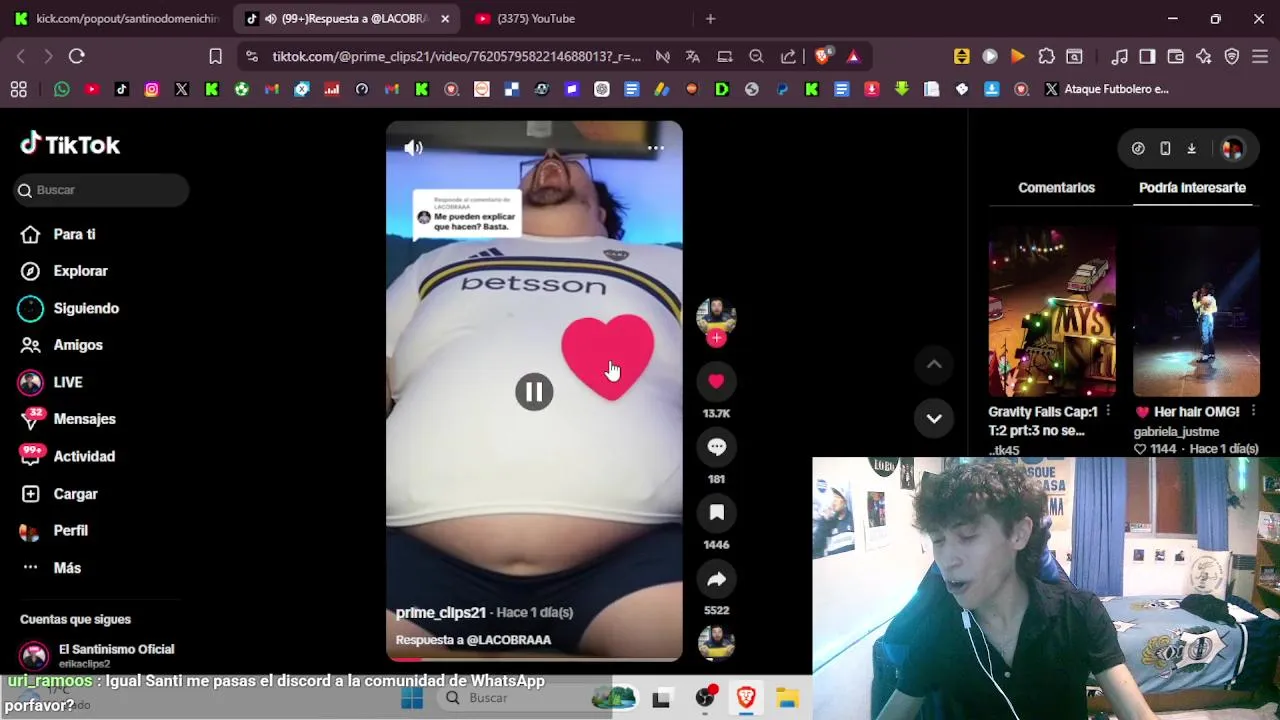Open the share page icon in address bar

point(789,56)
